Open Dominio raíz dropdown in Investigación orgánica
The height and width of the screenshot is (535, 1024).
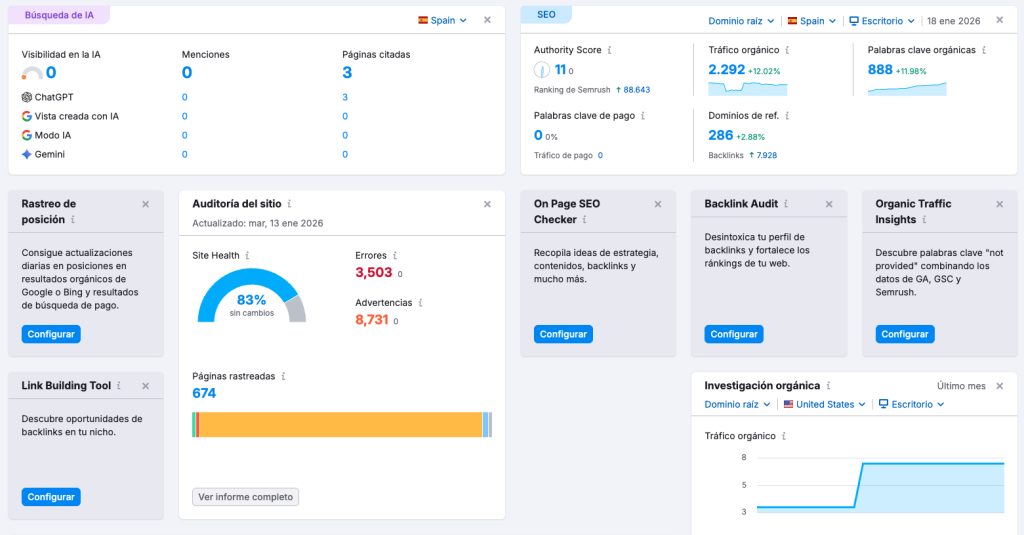click(x=737, y=404)
